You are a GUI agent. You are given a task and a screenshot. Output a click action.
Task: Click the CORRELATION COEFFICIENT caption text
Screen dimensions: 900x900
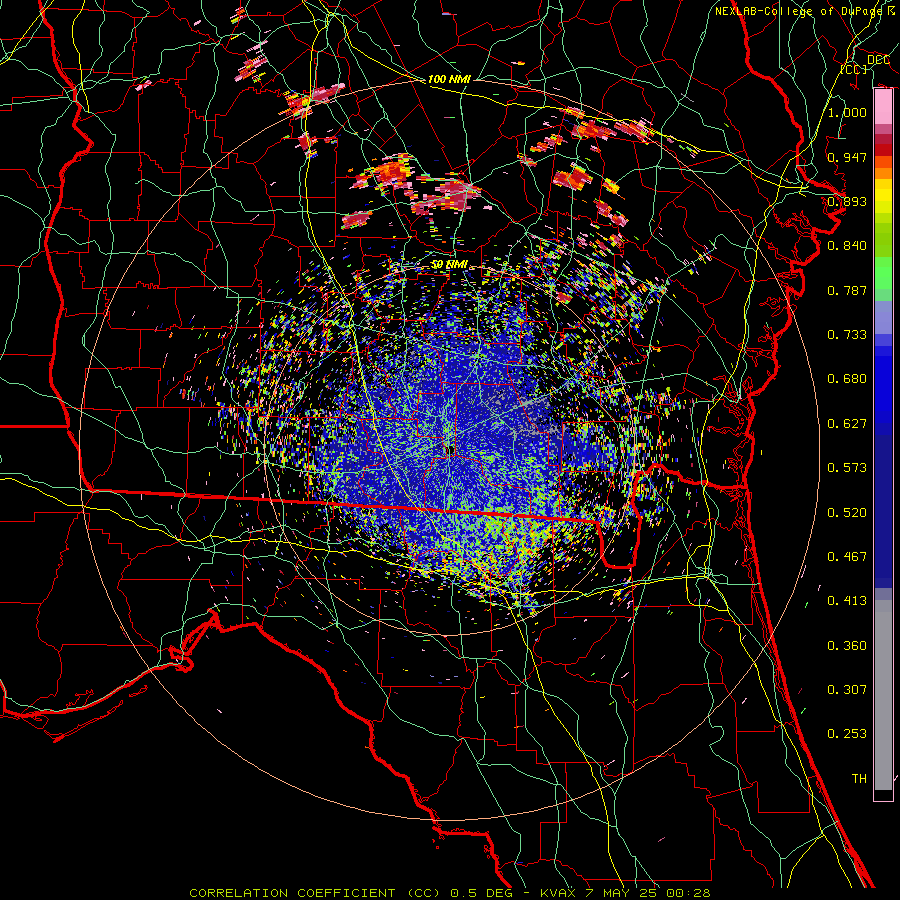pos(292,893)
